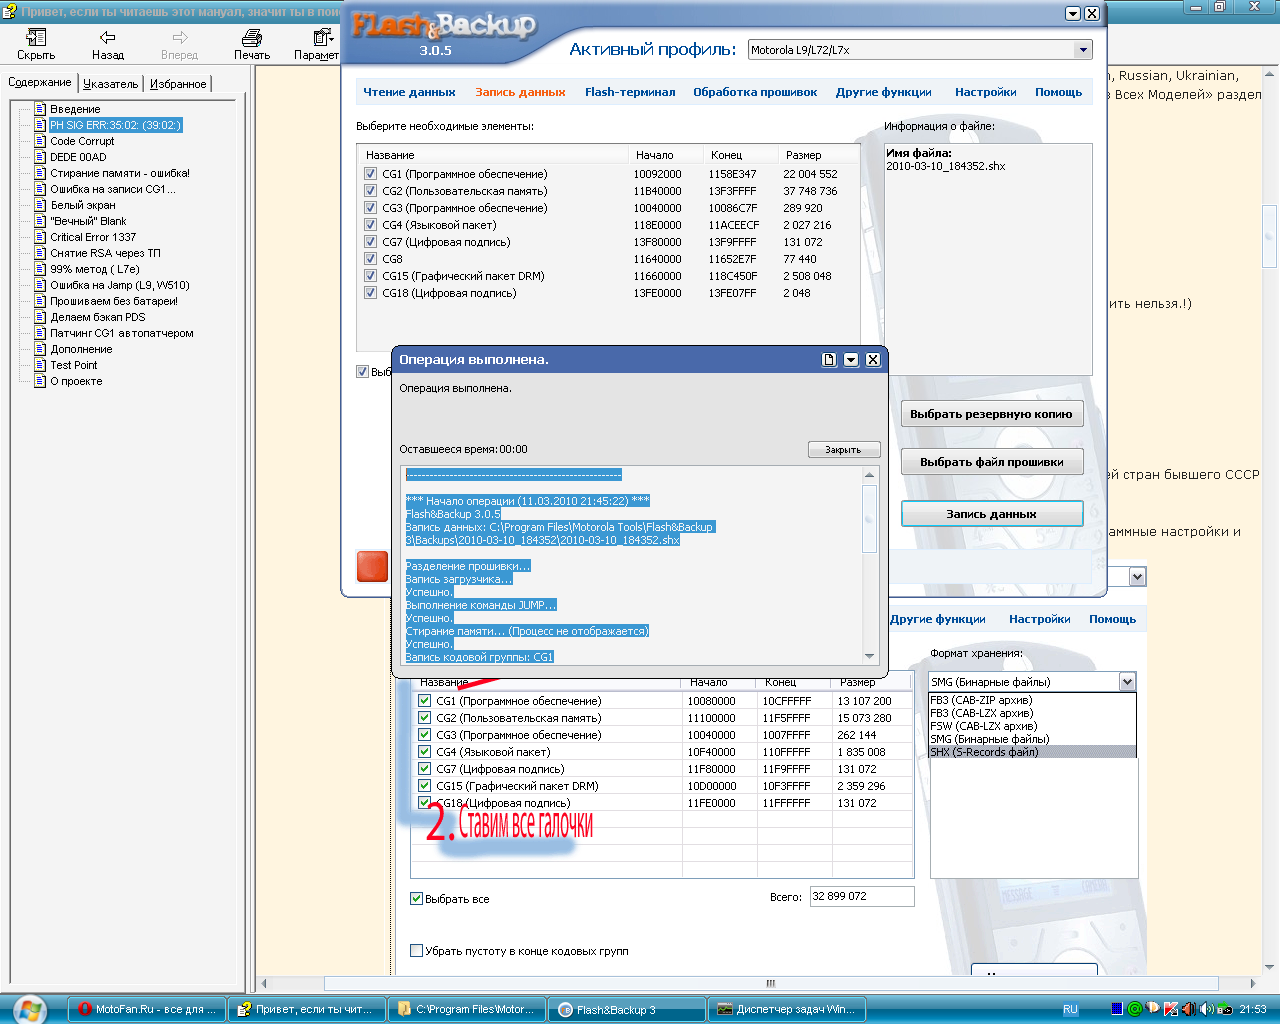Click the log scrollbar down arrow
1280x1024 pixels.
(869, 656)
